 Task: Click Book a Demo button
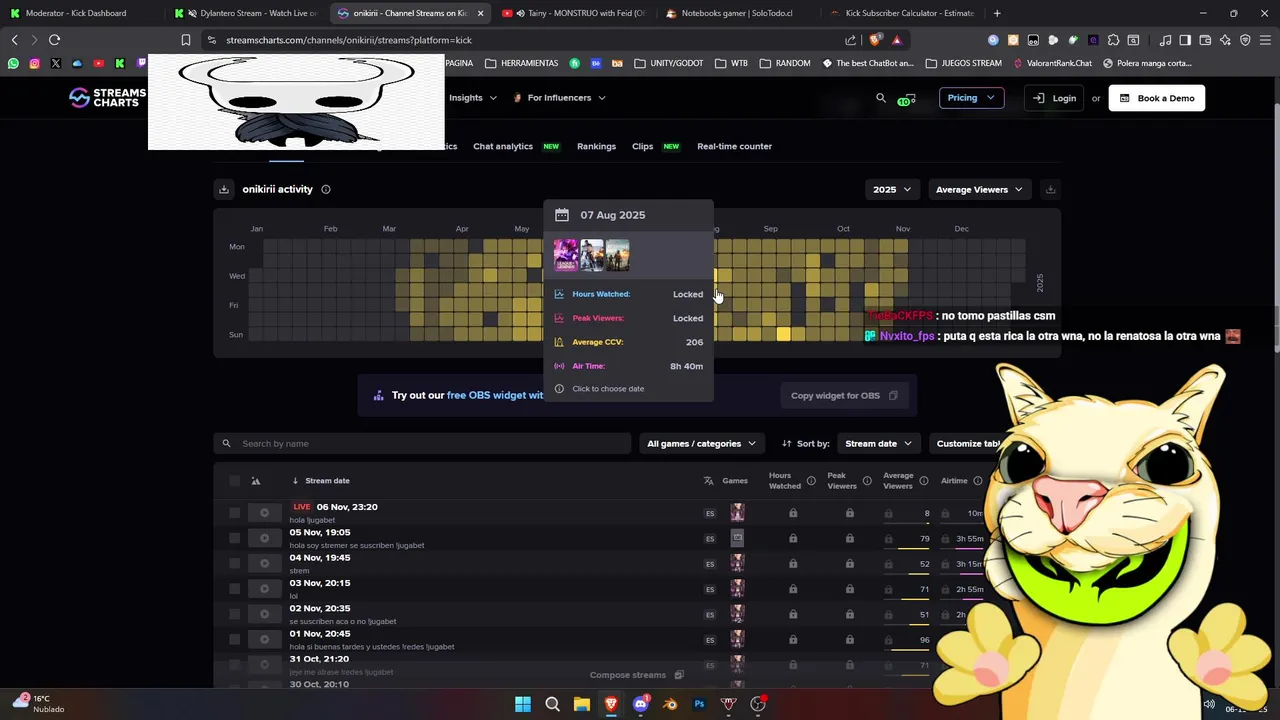1157,98
